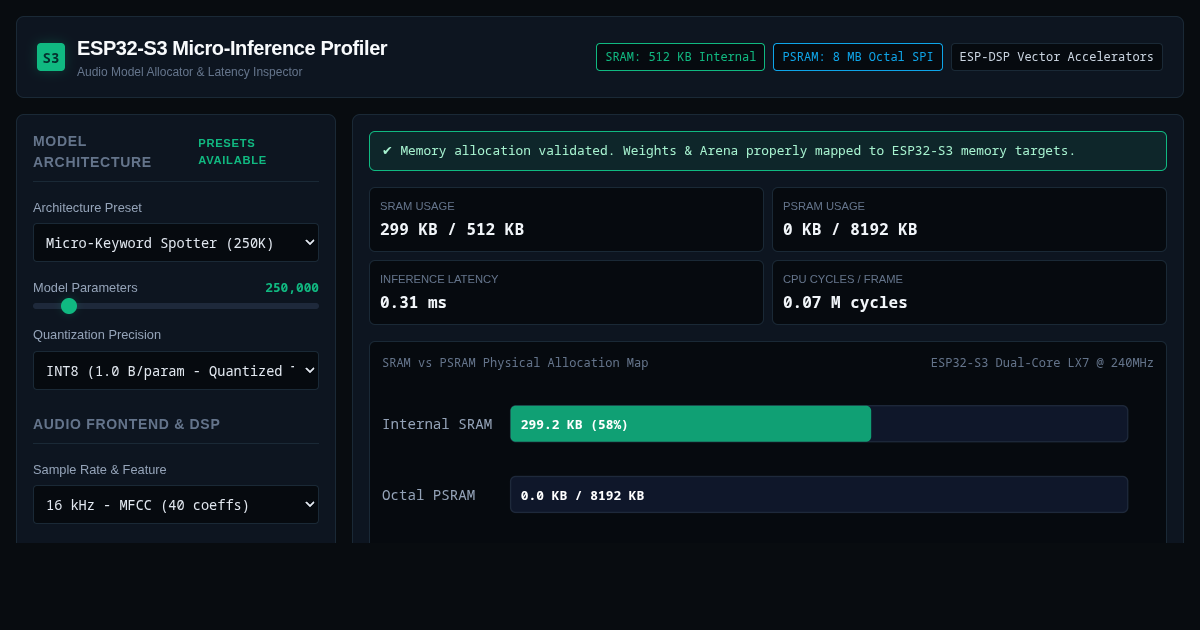Click the Inference Latency card
Screen dimensions: 1200x630
(566, 292)
